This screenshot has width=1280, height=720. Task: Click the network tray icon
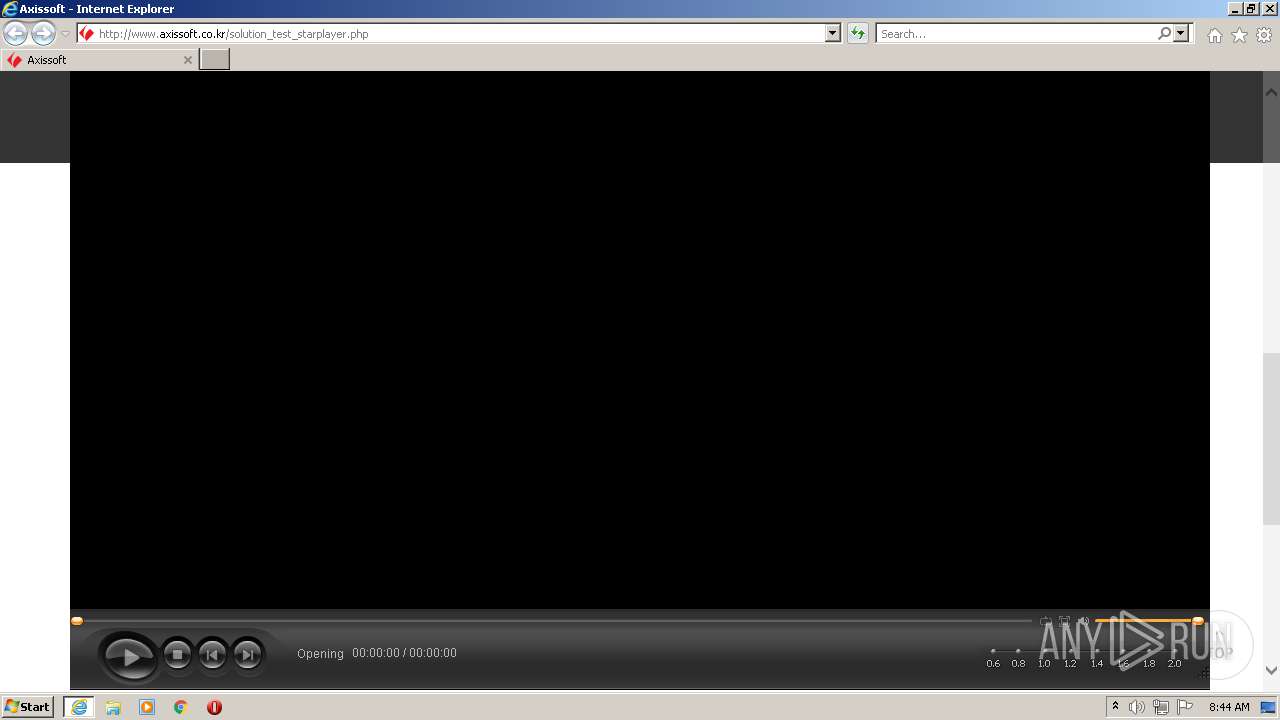tap(1161, 707)
